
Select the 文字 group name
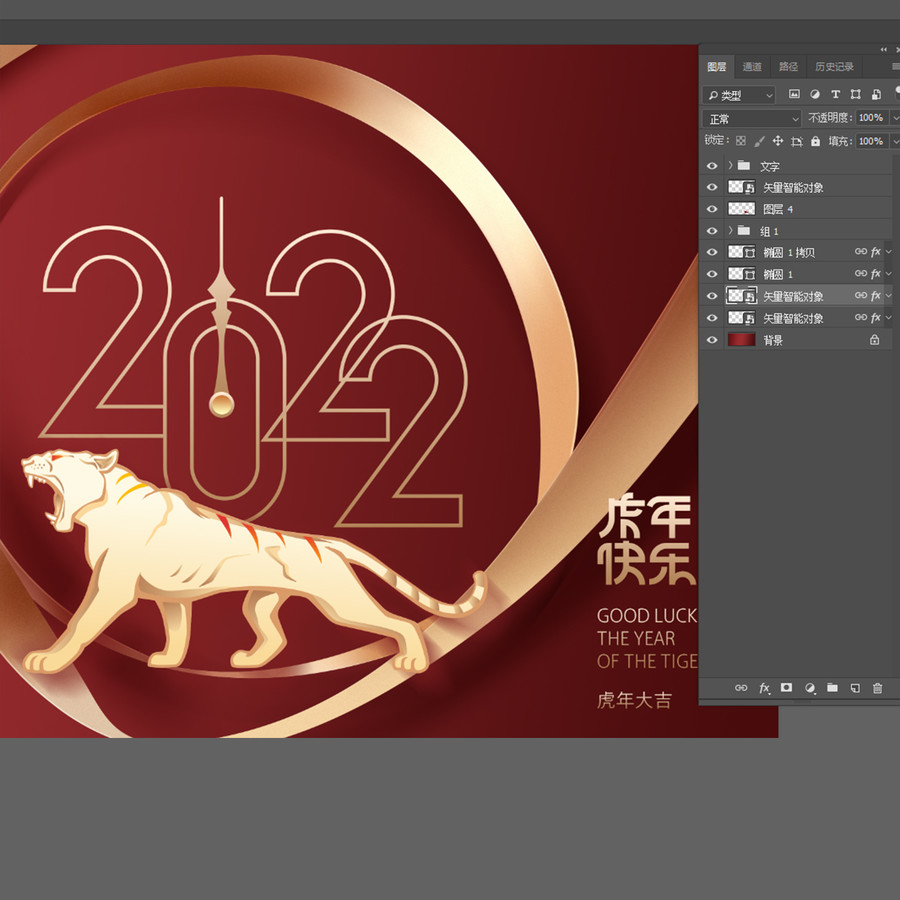(x=770, y=166)
